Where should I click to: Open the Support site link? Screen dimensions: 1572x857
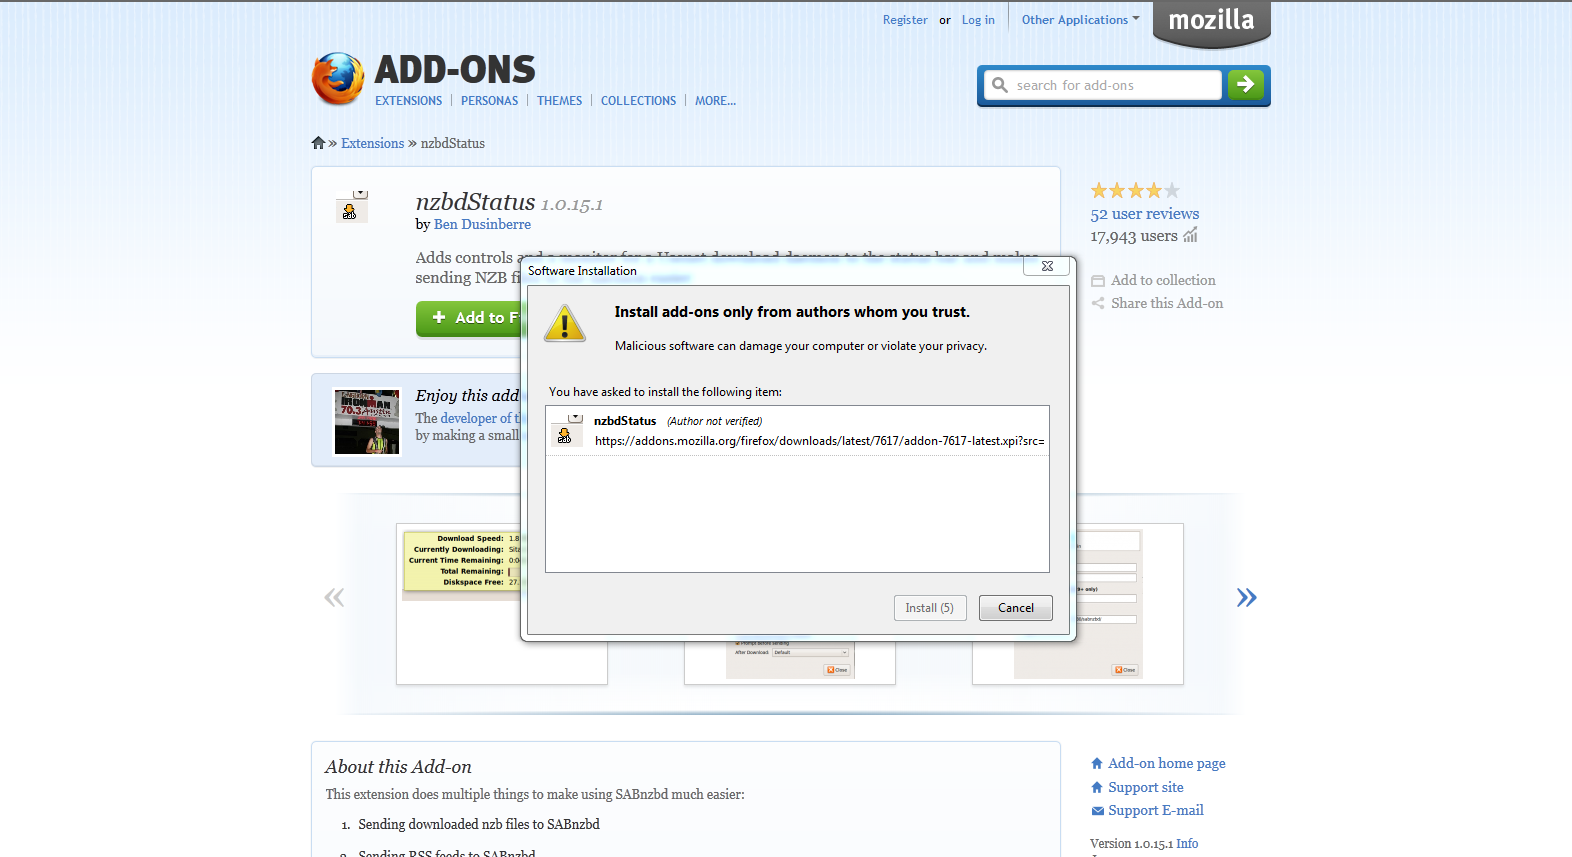pyautogui.click(x=1145, y=787)
